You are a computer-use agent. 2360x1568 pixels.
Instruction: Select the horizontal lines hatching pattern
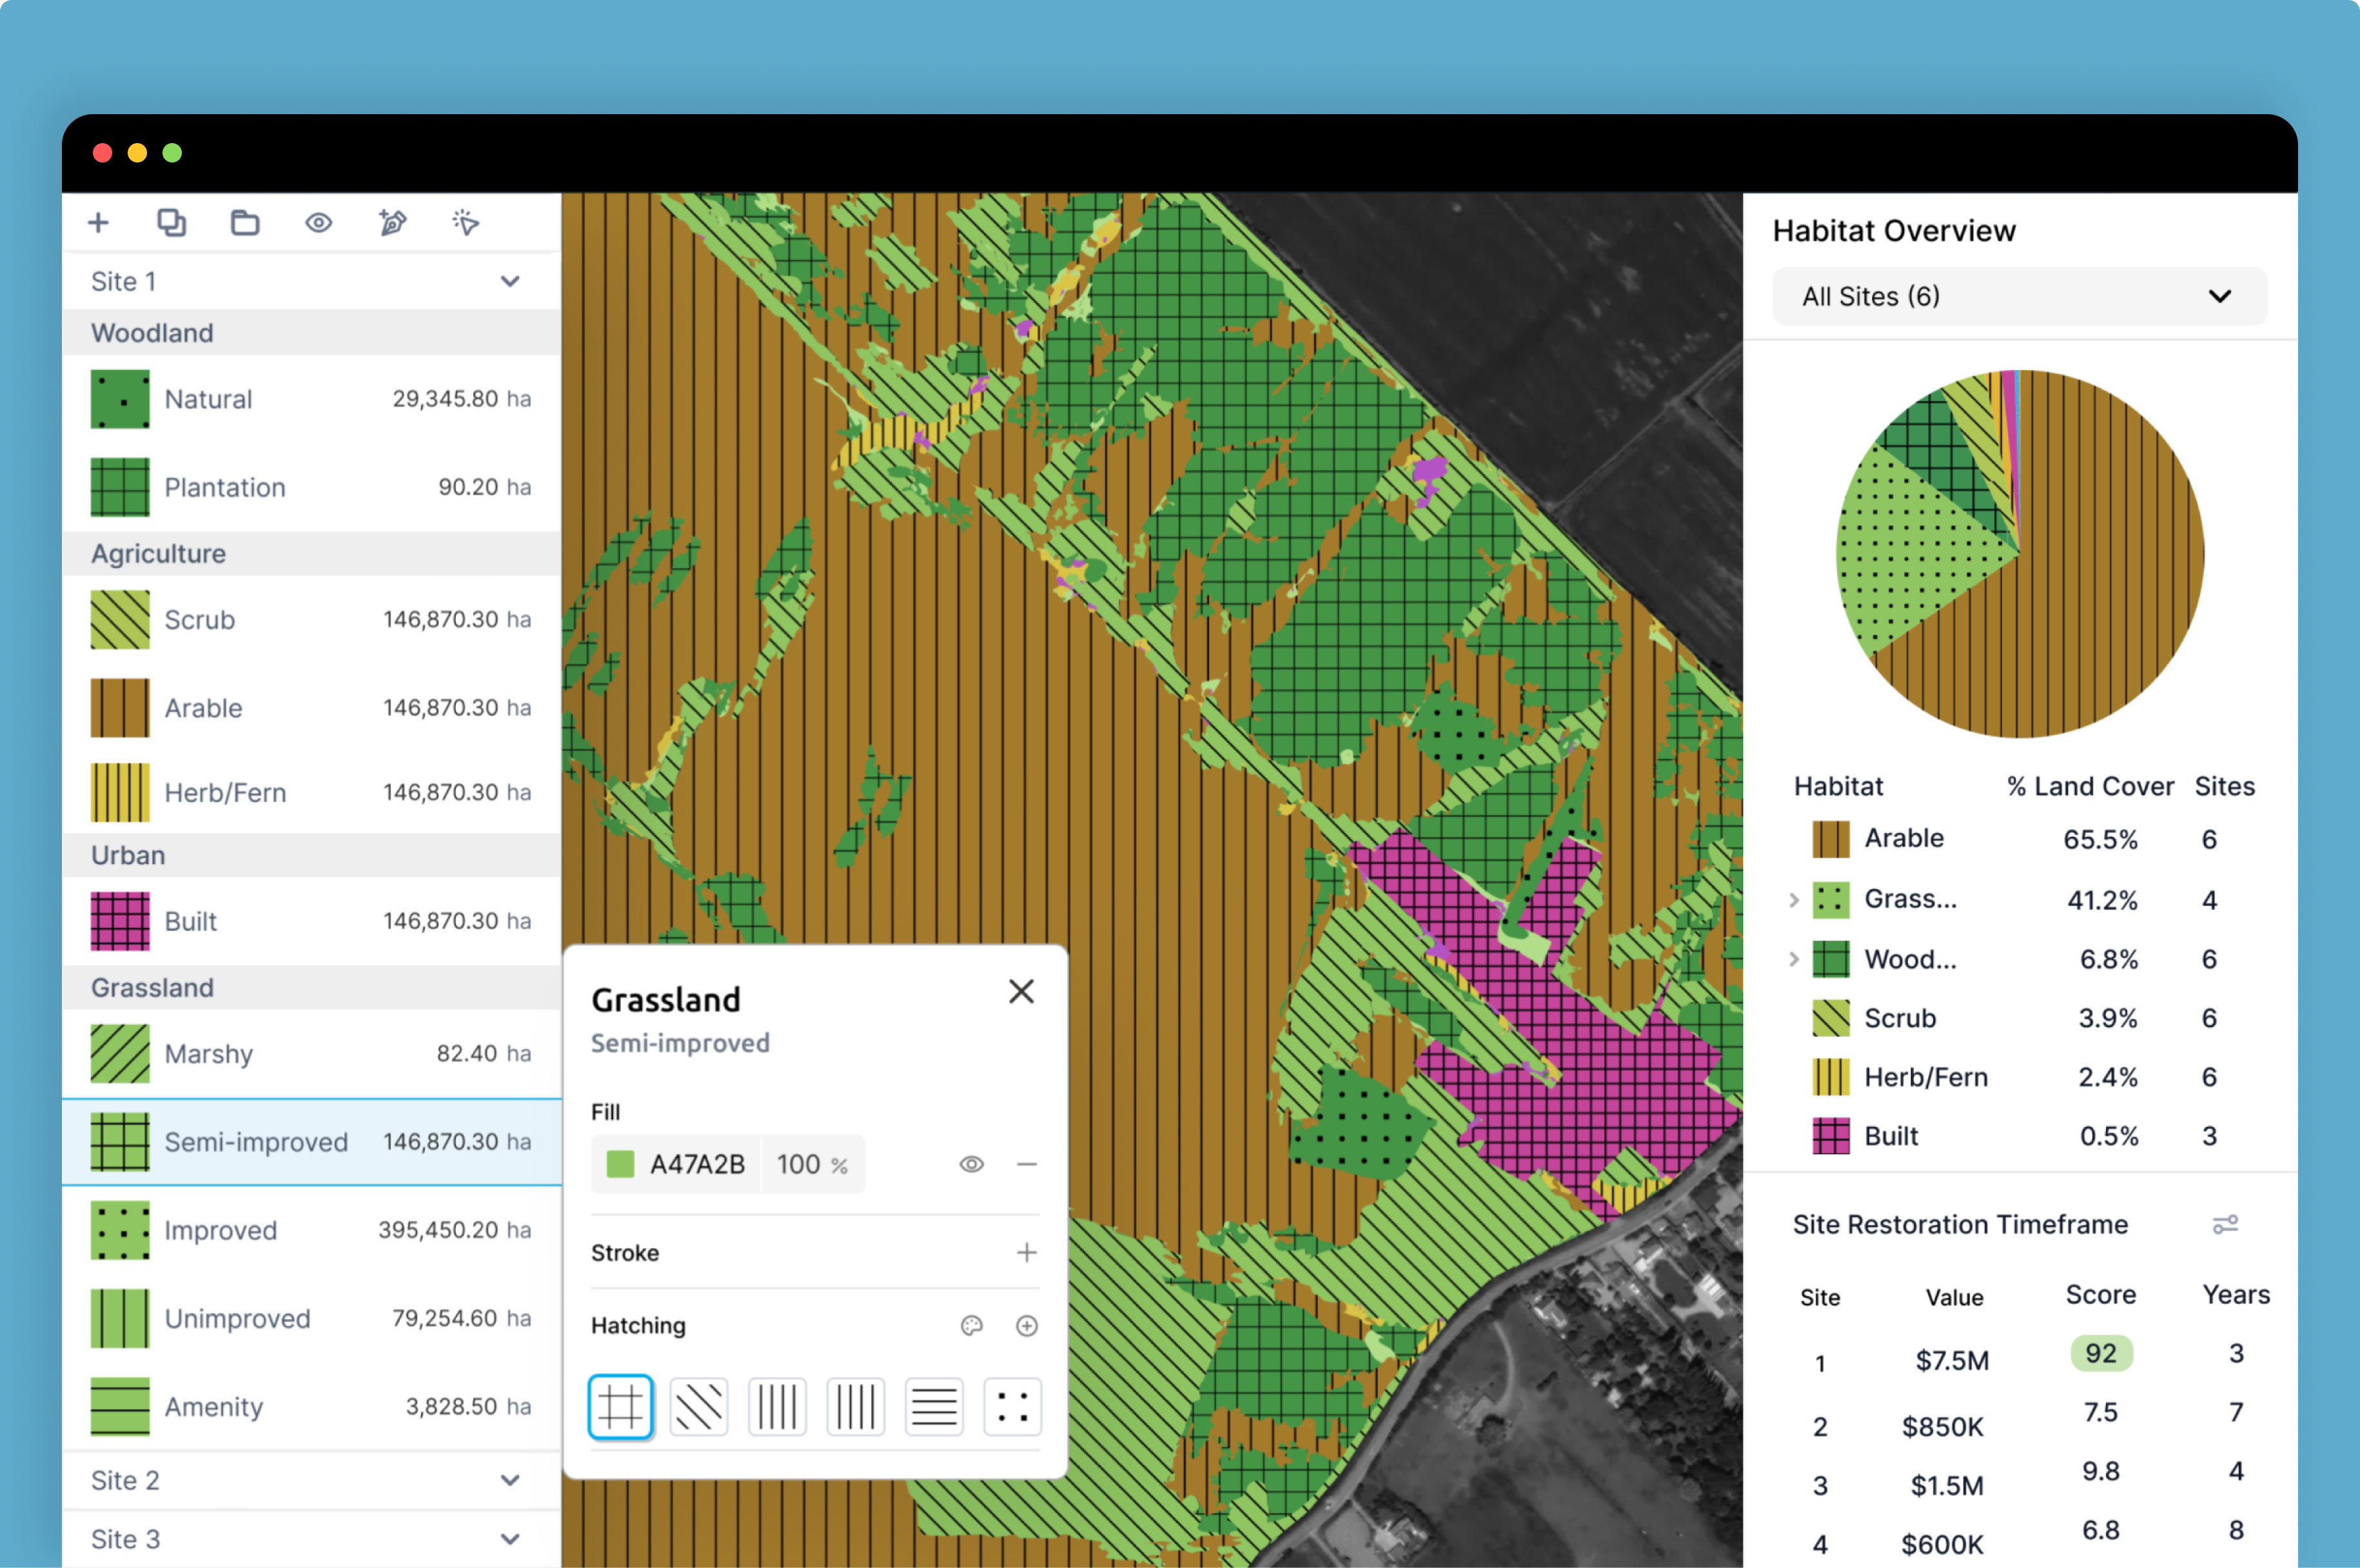934,1407
